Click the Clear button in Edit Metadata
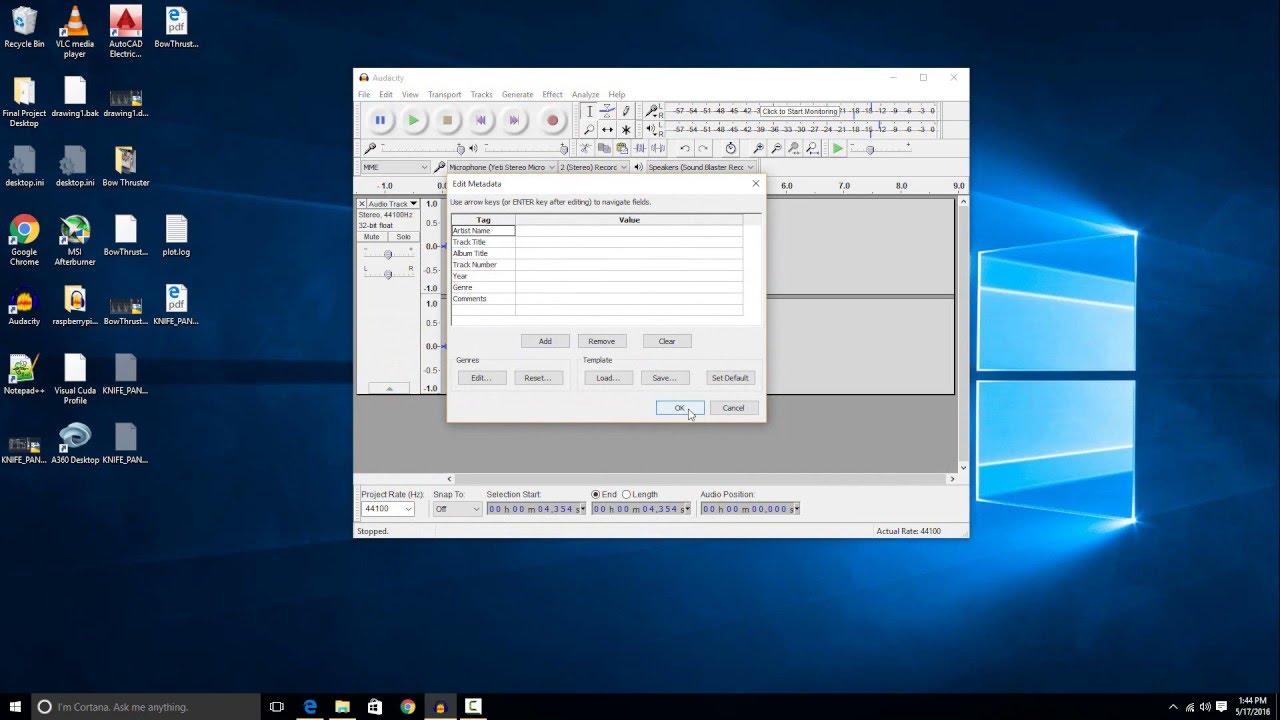Viewport: 1280px width, 720px height. (x=667, y=341)
